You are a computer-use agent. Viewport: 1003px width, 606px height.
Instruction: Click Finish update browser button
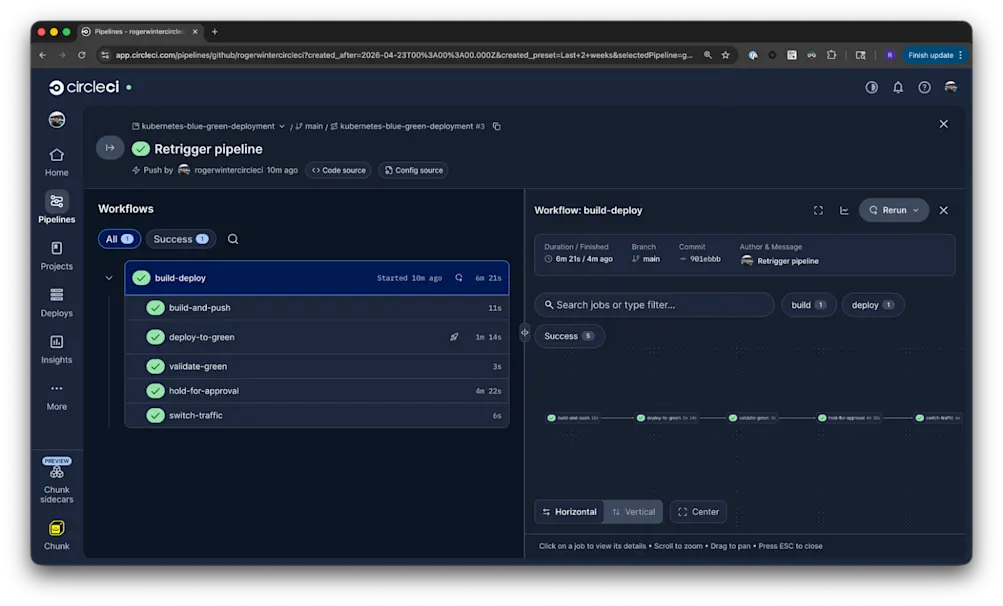(x=935, y=55)
